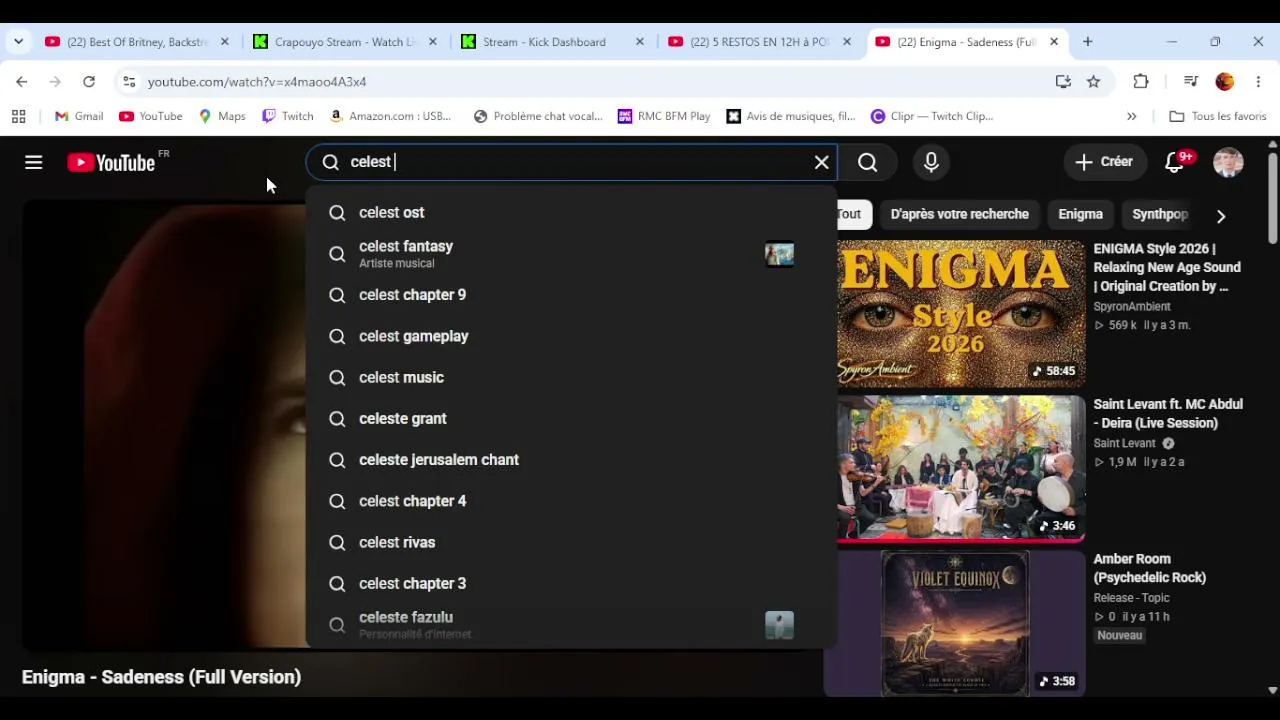The height and width of the screenshot is (720, 1280).
Task: Show more filter chips with right arrow
Action: click(x=1221, y=215)
